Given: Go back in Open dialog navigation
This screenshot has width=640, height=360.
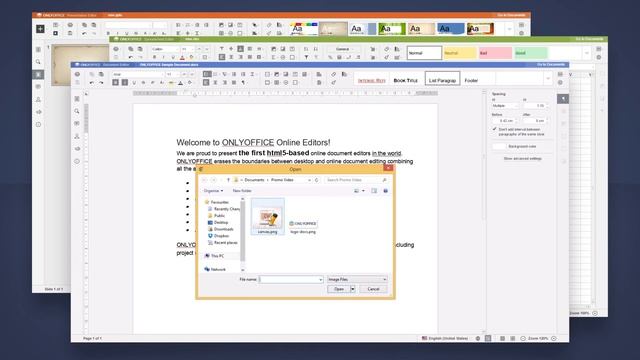Looking at the screenshot, I should pyautogui.click(x=204, y=180).
